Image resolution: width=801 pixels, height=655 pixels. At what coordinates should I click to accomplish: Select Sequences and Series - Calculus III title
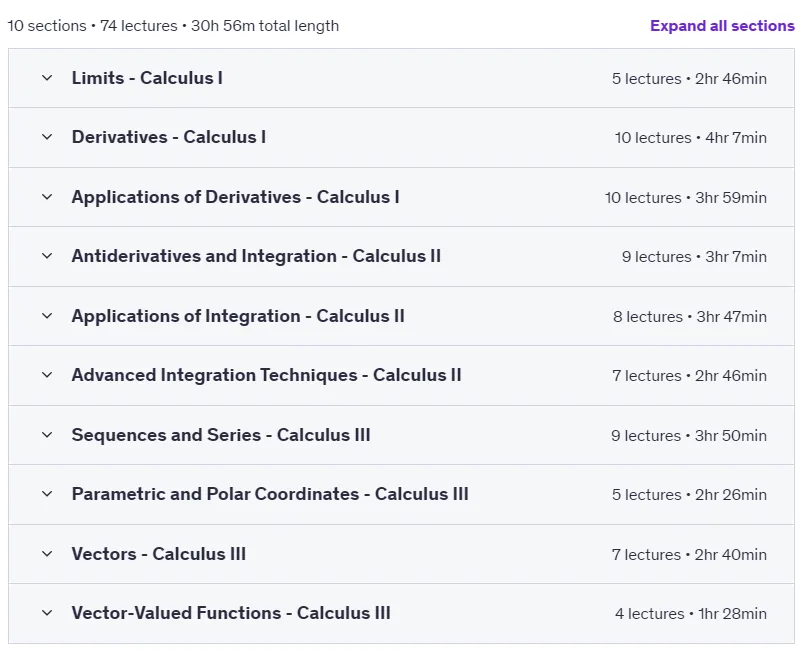pyautogui.click(x=221, y=435)
